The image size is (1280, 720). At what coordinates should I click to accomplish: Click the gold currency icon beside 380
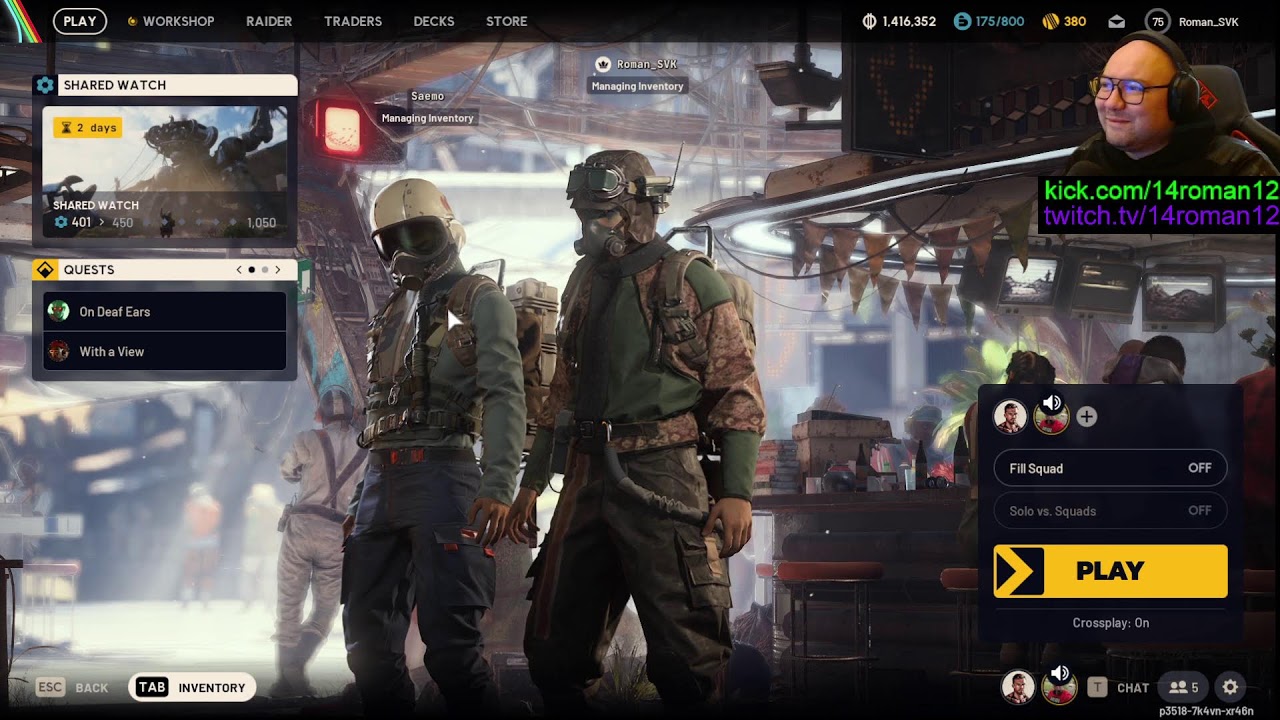[1050, 21]
